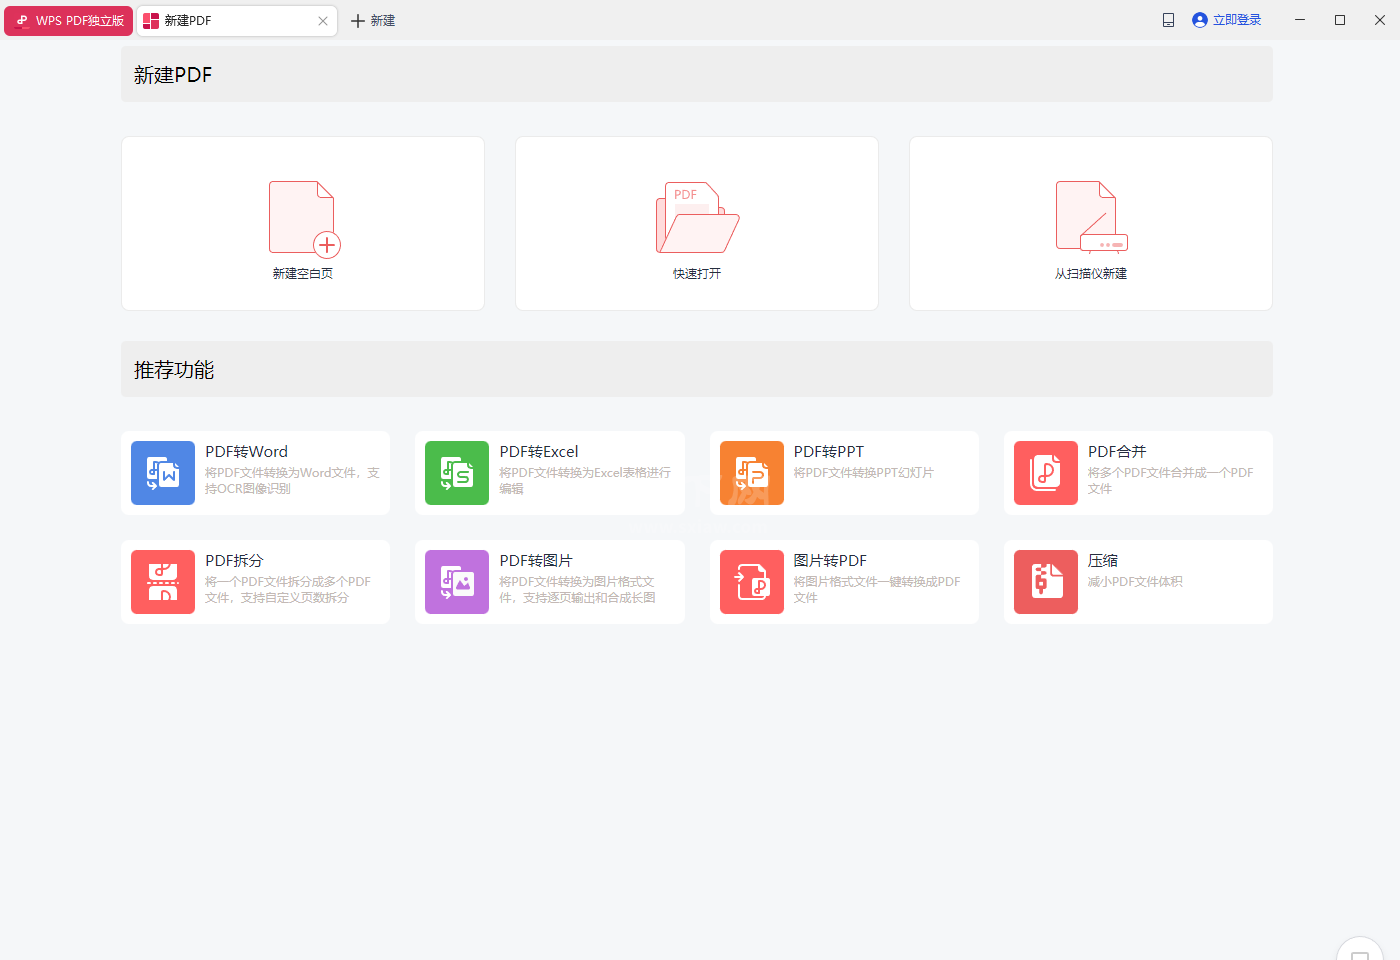The height and width of the screenshot is (960, 1400).
Task: Click the 立即登录 login link
Action: point(1237,20)
